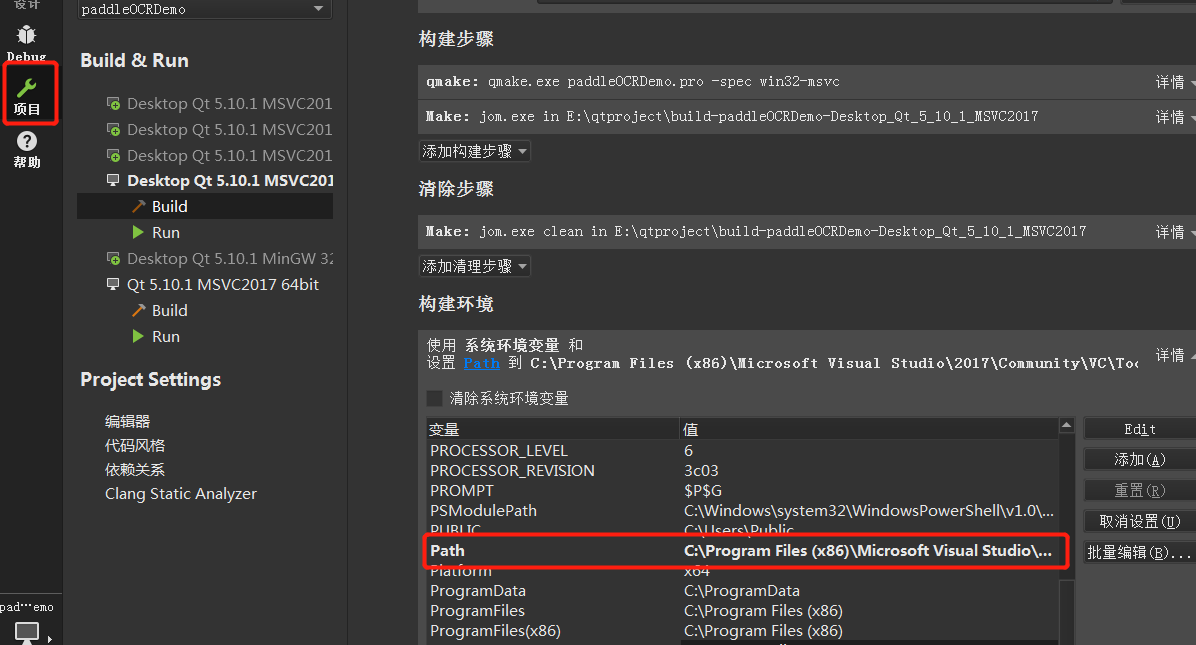
Task: Open the 添加清理步骤 dropdown
Action: 475,265
